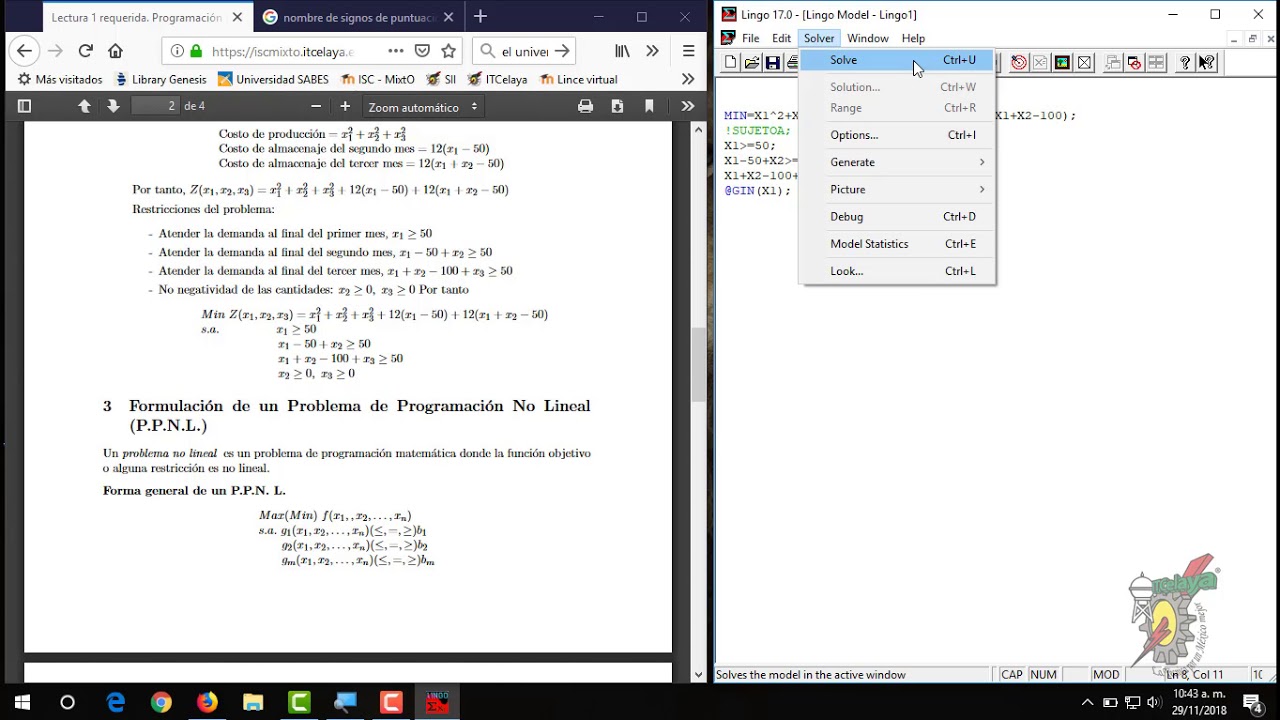Image resolution: width=1280 pixels, height=720 pixels.
Task: Click the Firefox search box
Action: coord(524,51)
